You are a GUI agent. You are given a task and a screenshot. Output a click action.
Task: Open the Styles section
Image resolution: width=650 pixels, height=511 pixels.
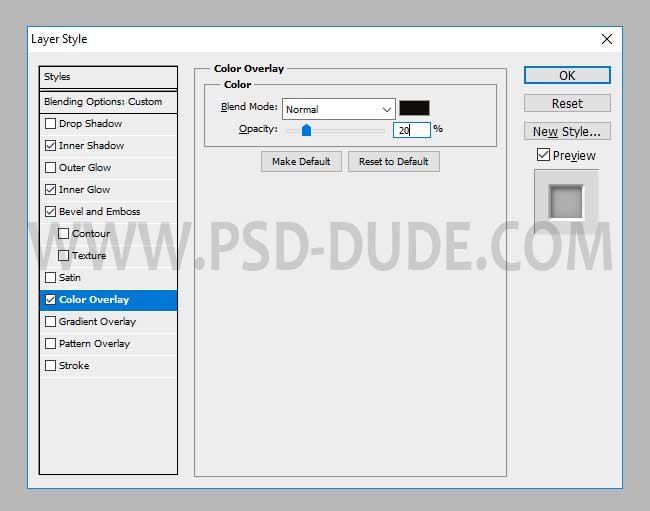pyautogui.click(x=108, y=77)
